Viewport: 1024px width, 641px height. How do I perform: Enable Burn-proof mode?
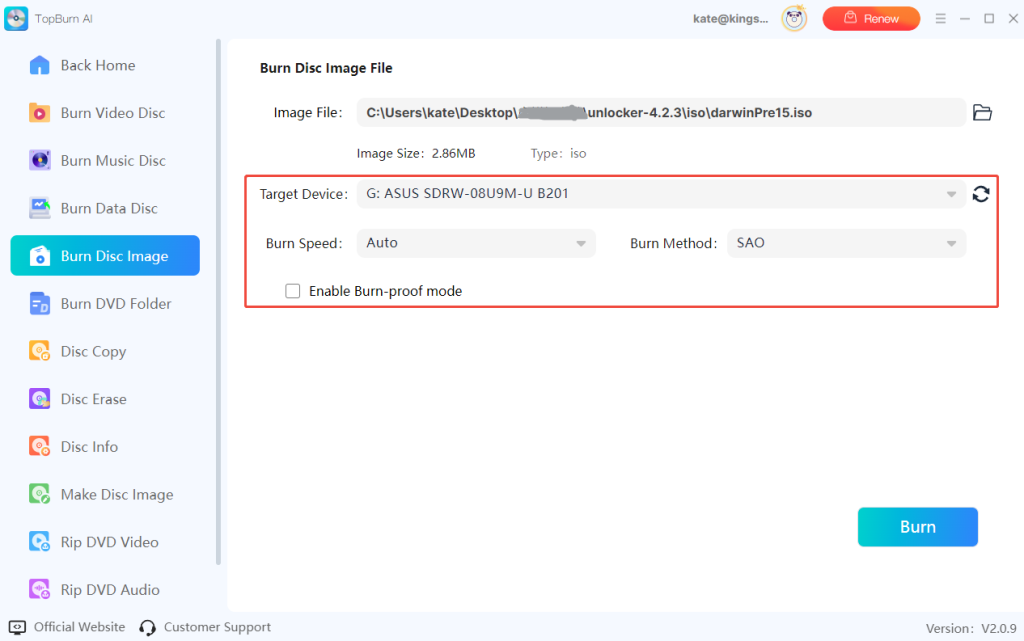pyautogui.click(x=292, y=291)
